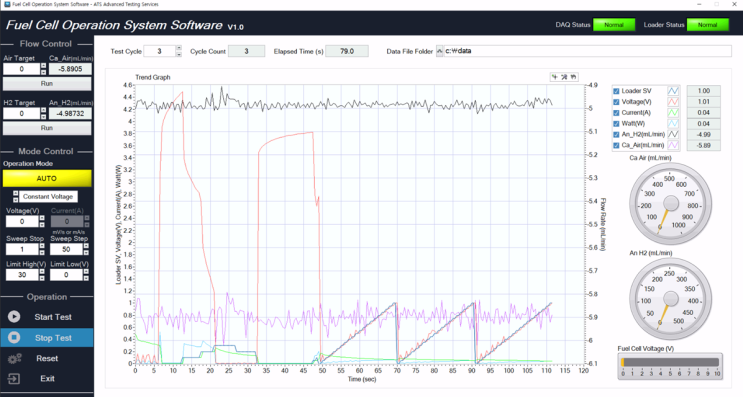Toggle the Loader SV plot checkbox
This screenshot has height=397, width=743.
tap(616, 91)
